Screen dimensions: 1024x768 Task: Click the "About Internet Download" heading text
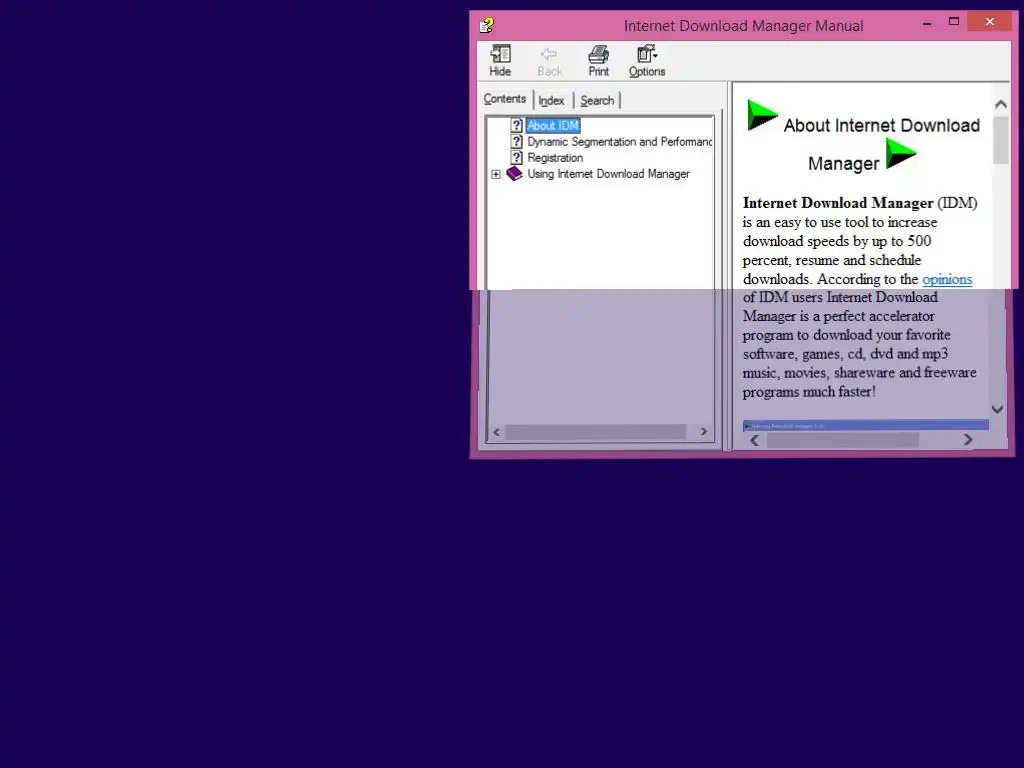pyautogui.click(x=882, y=125)
